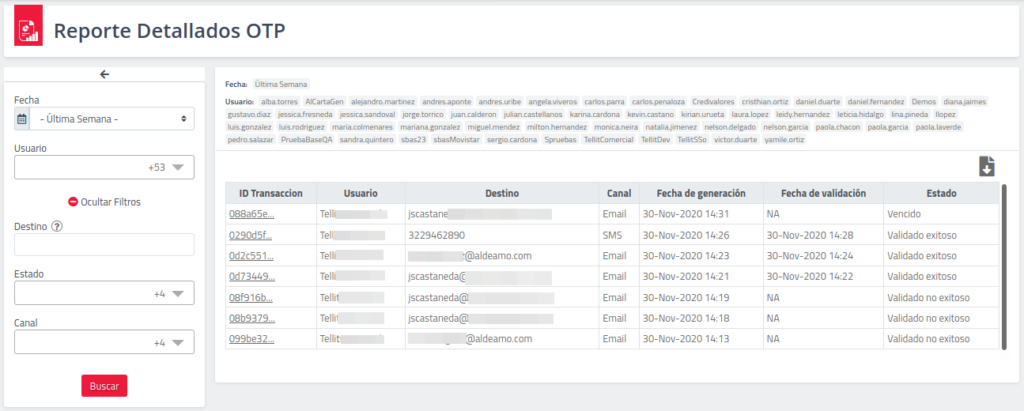The width and height of the screenshot is (1024, 411).
Task: Download report using the file export icon
Action: (986, 167)
